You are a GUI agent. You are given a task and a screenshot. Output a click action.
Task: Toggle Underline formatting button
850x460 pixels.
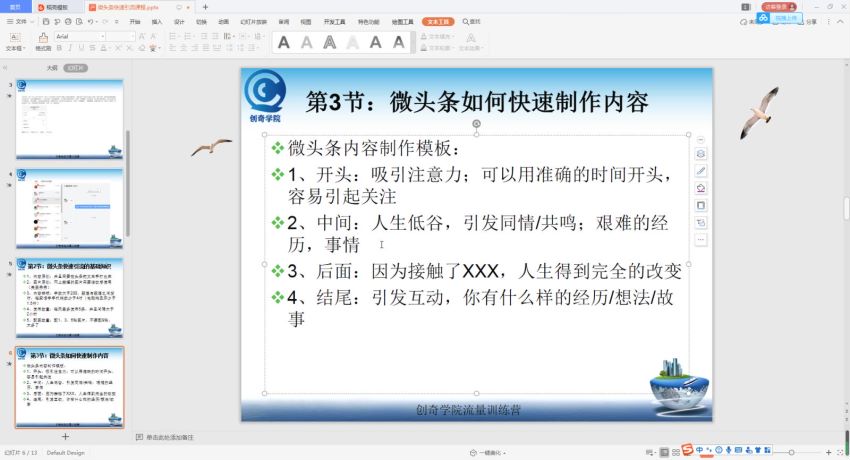pos(81,48)
